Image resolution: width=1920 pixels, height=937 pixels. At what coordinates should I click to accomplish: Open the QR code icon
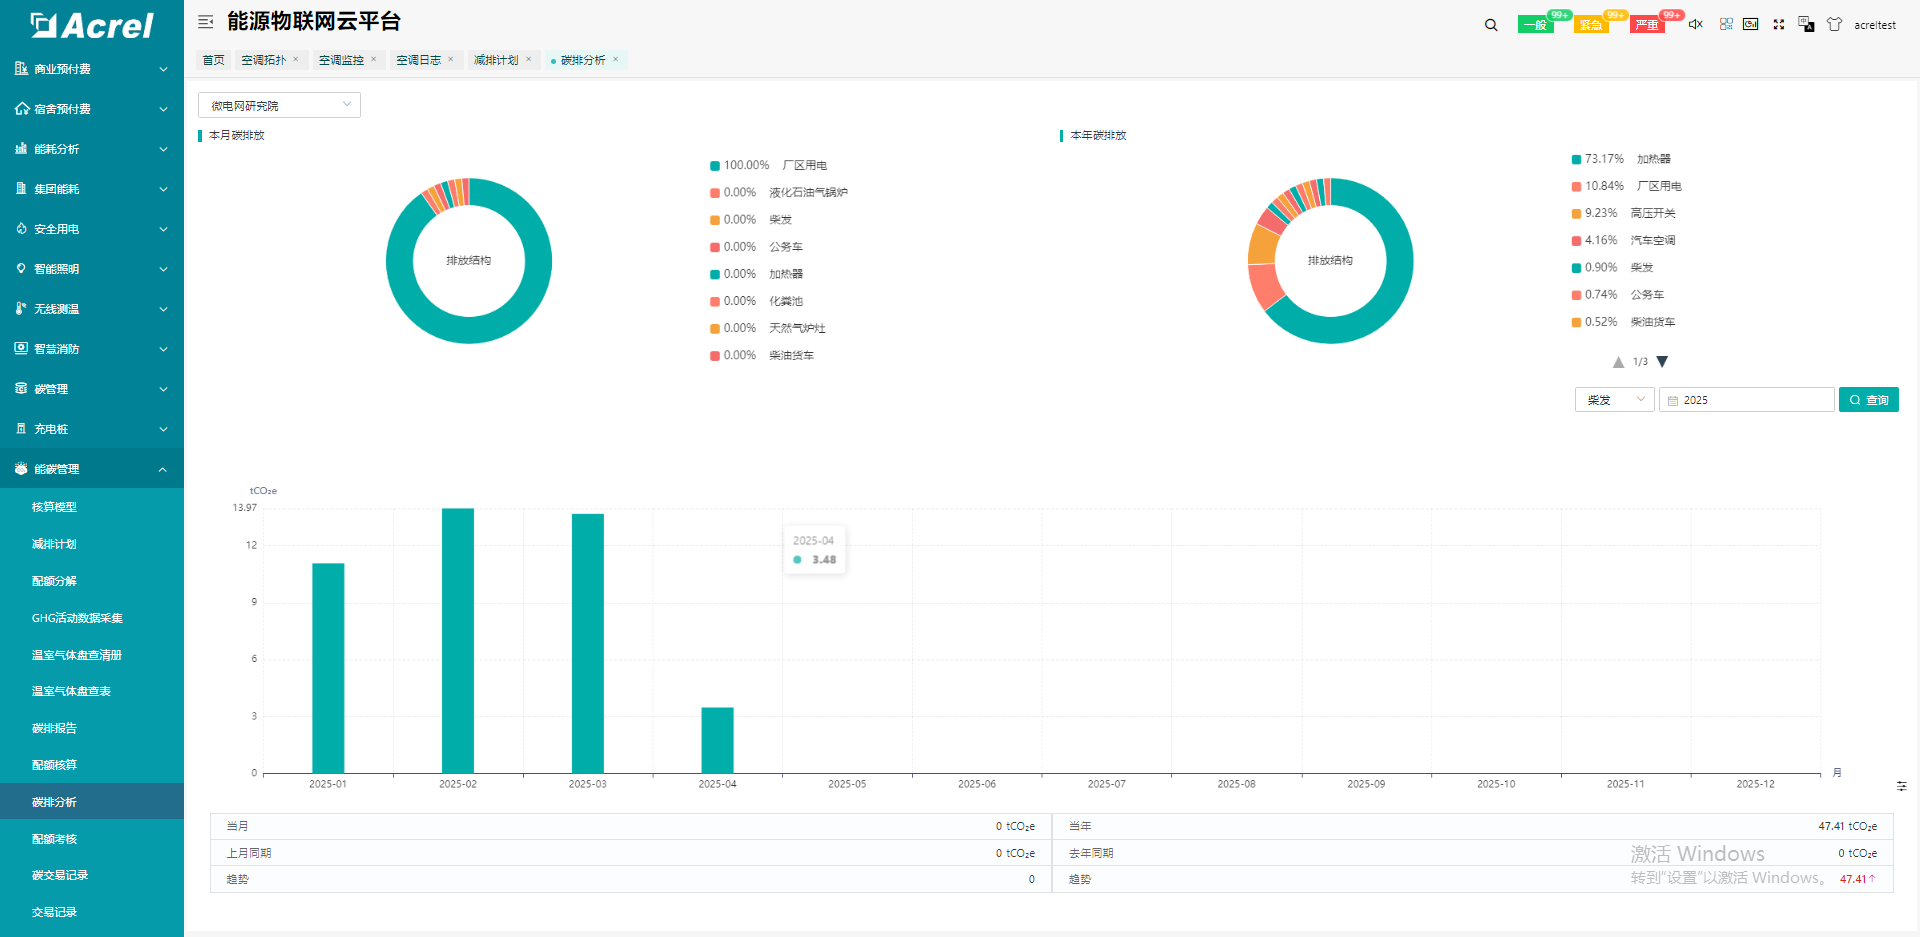1726,24
